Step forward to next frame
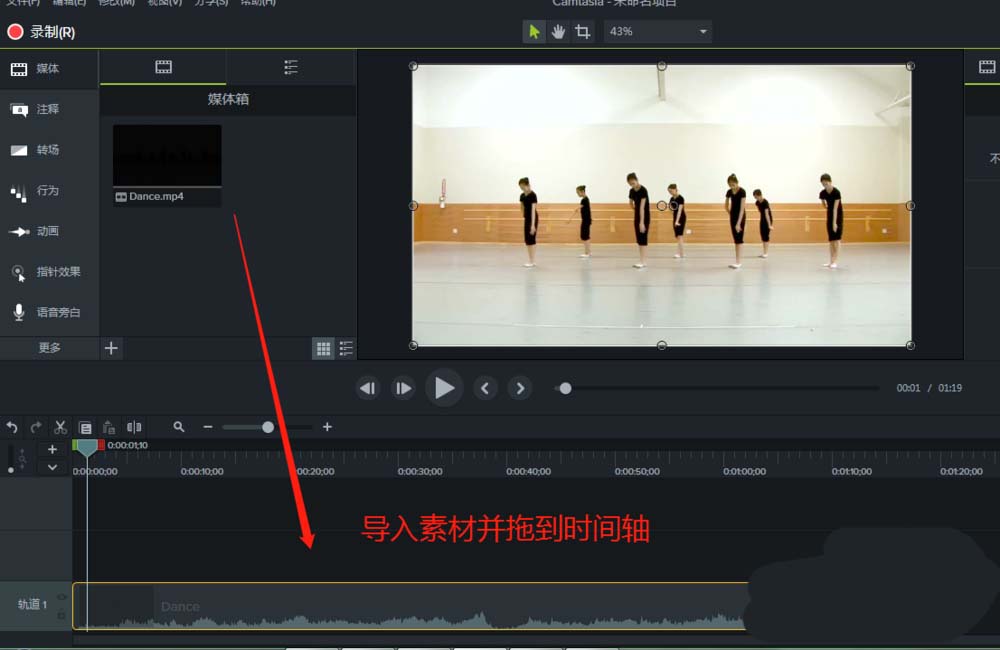 click(403, 388)
